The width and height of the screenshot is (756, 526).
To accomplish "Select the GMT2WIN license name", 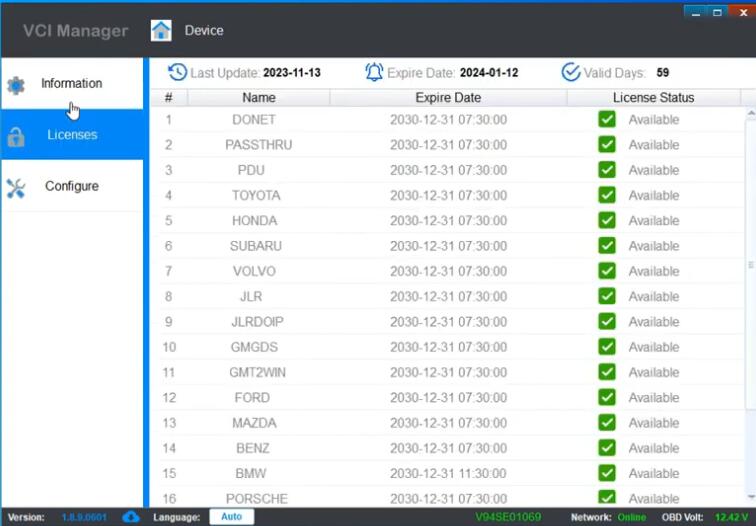I will [x=257, y=372].
